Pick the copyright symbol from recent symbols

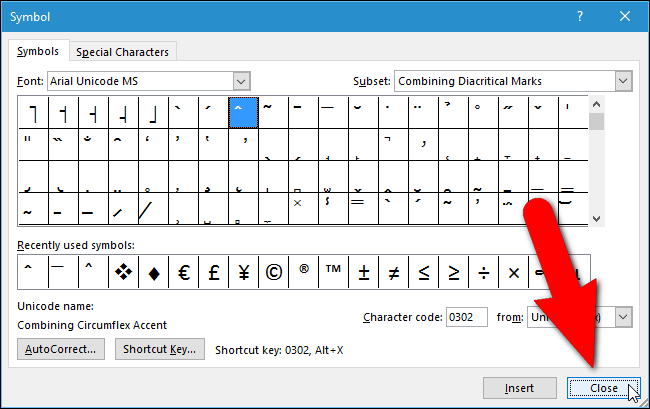point(273,272)
